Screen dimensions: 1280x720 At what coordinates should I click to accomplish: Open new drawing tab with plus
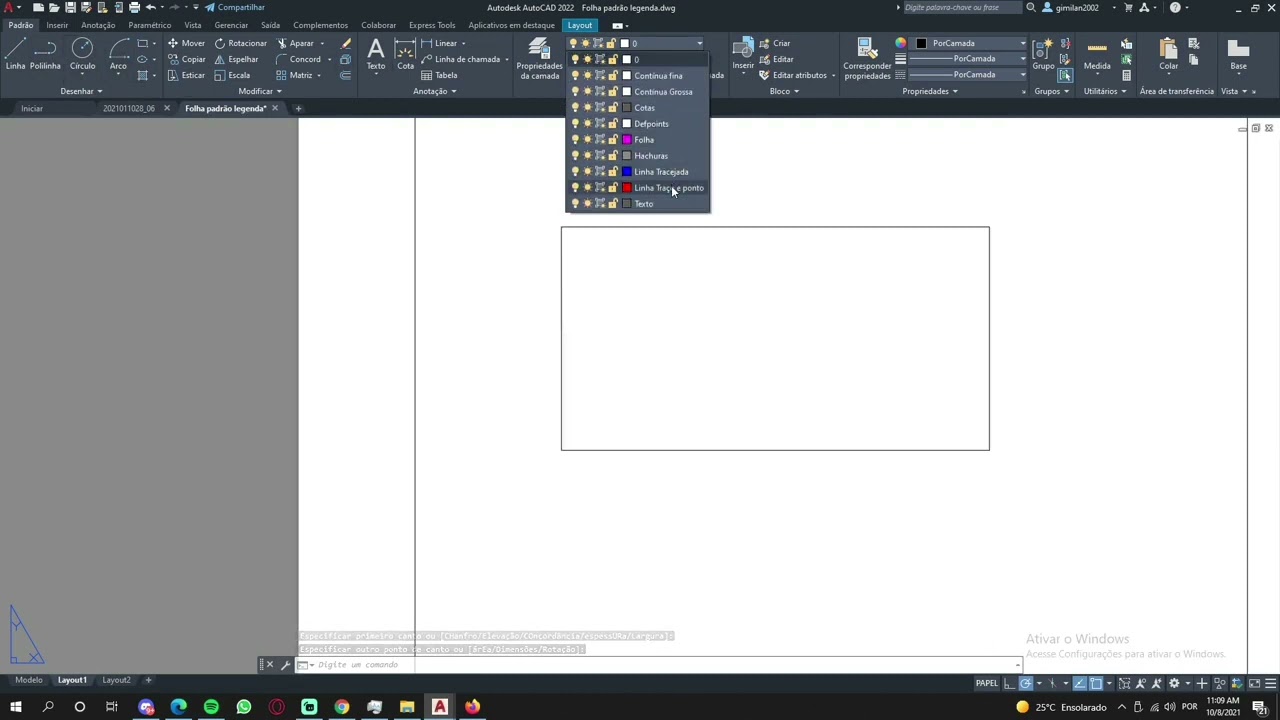pyautogui.click(x=298, y=108)
